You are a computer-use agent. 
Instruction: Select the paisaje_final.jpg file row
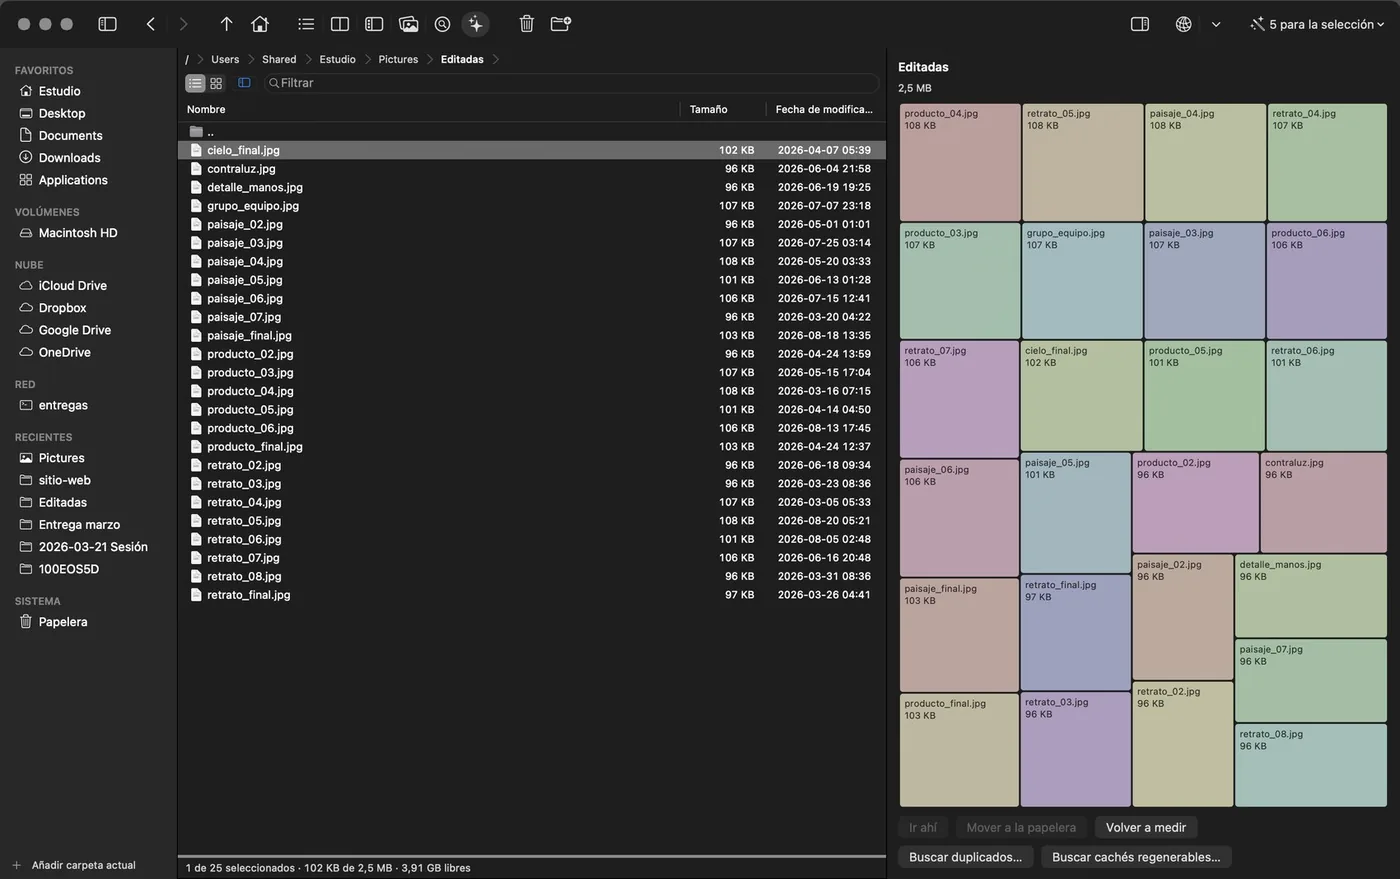531,335
